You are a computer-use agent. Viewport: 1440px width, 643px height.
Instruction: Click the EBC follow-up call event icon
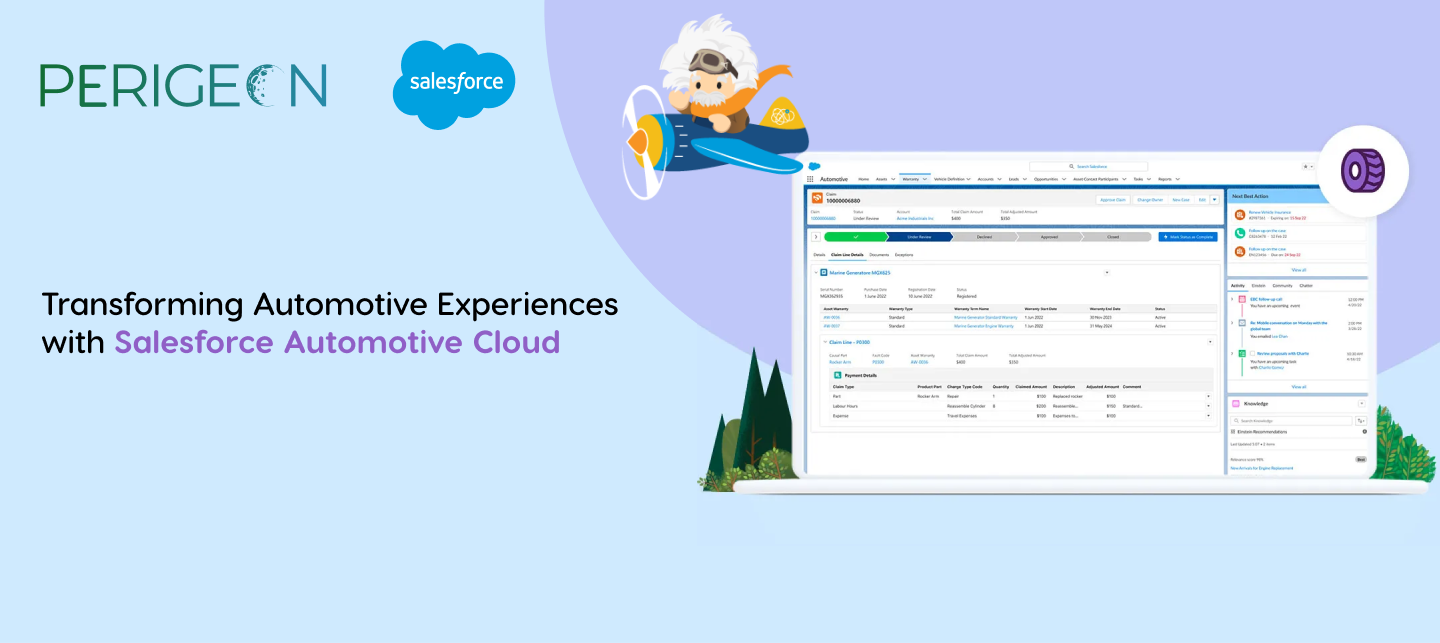(1242, 299)
